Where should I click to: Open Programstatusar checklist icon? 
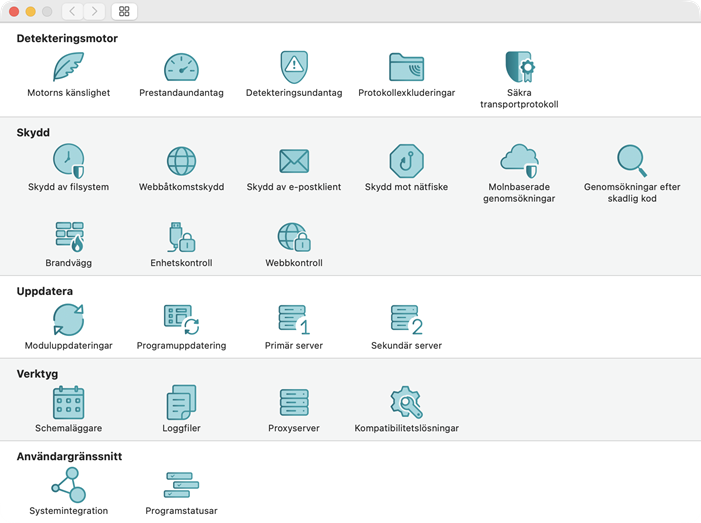181,485
